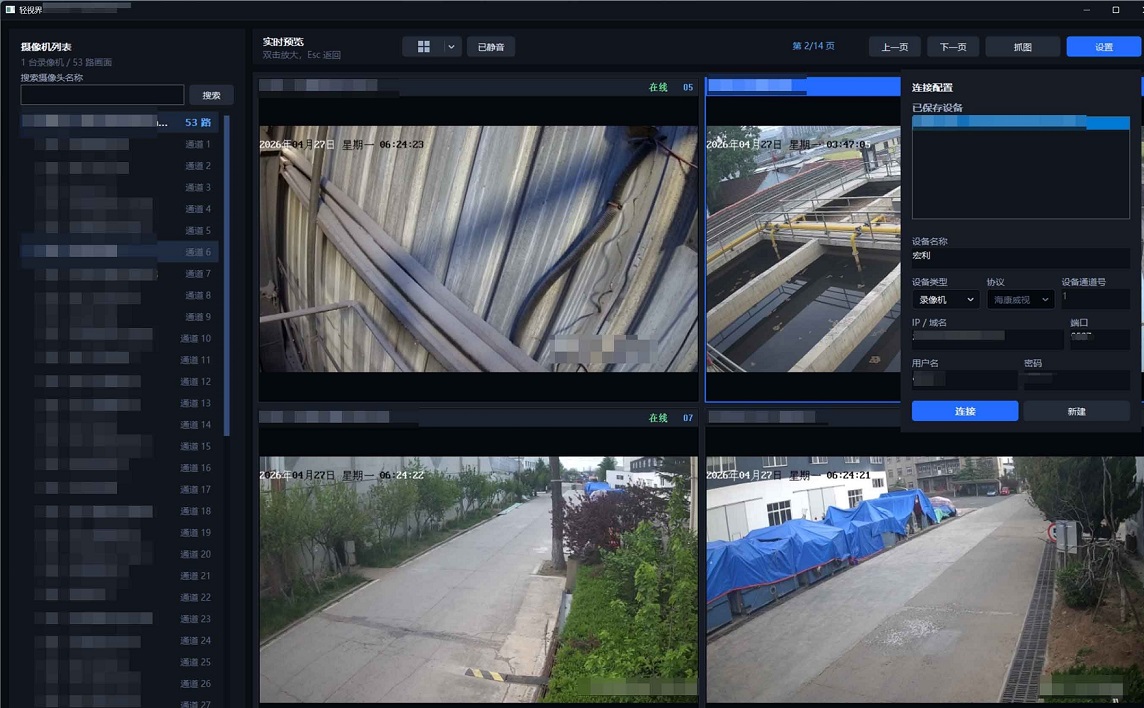Select 通道 23 in camera list

click(x=120, y=619)
